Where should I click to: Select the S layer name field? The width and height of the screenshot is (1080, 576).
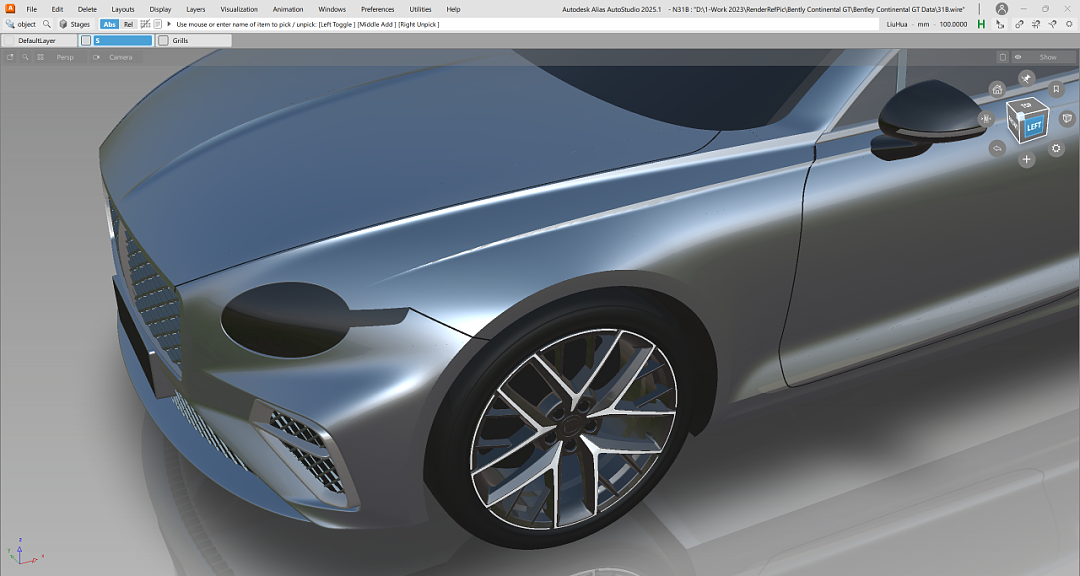coord(123,41)
